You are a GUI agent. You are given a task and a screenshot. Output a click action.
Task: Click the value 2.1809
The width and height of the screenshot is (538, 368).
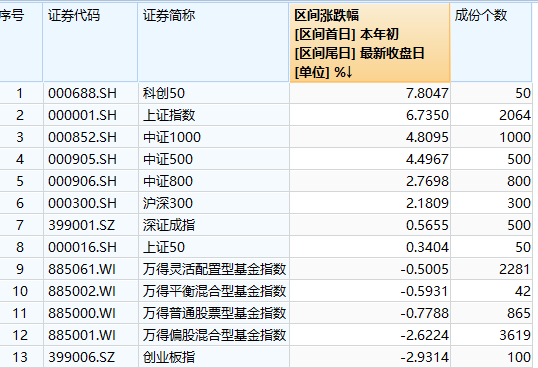pyautogui.click(x=427, y=203)
